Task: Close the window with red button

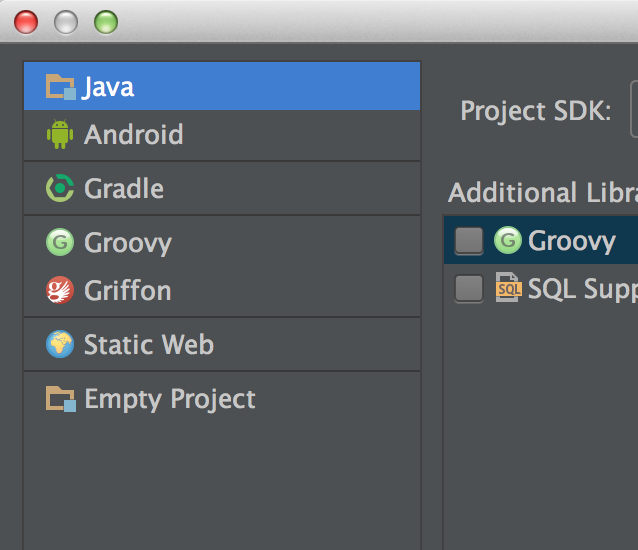Action: coord(26,22)
